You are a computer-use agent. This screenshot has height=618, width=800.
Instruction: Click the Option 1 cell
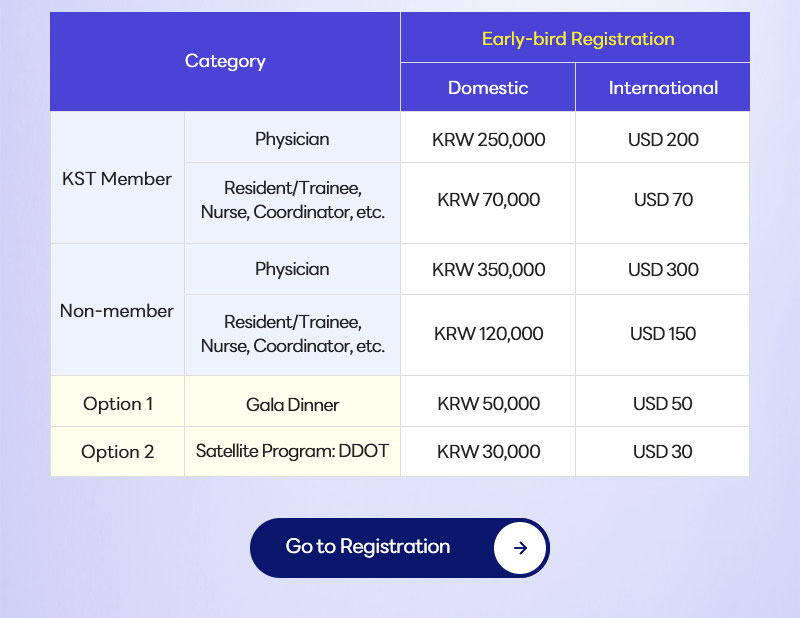click(x=118, y=404)
